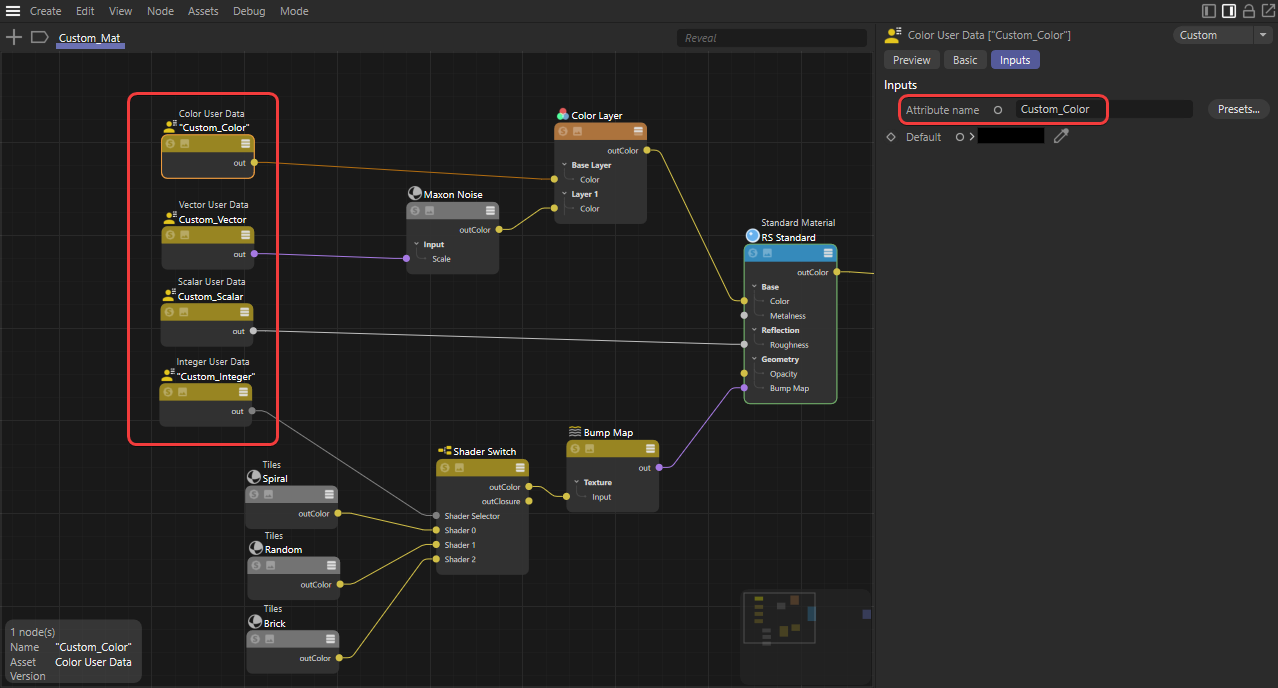Screen dimensions: 1278x688
Task: Open the hamburger menu in the node editor
Action: pos(13,11)
